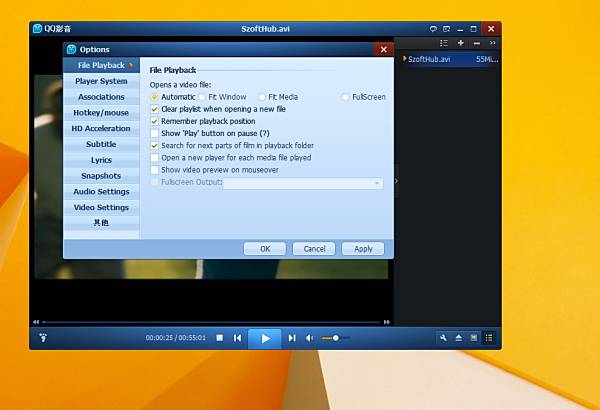The image size is (600, 410).
Task: Click the Apply button
Action: coord(363,249)
